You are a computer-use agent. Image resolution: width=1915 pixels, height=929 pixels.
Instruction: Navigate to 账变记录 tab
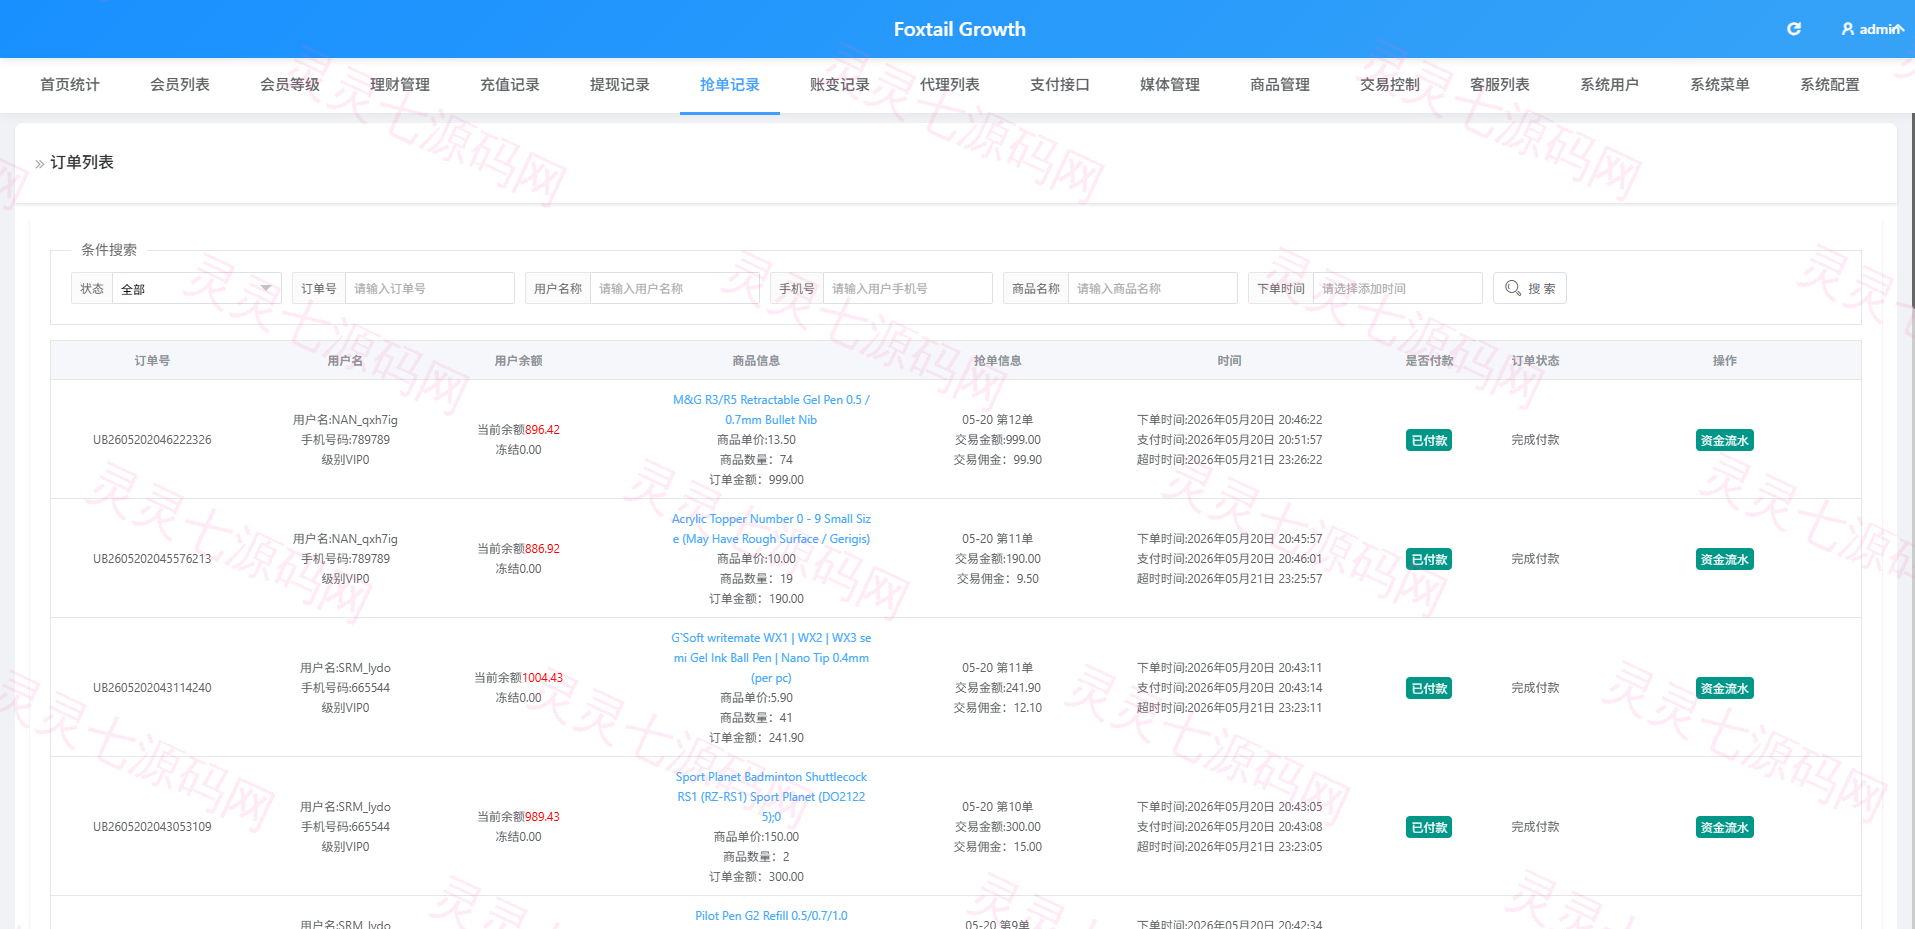pos(840,85)
